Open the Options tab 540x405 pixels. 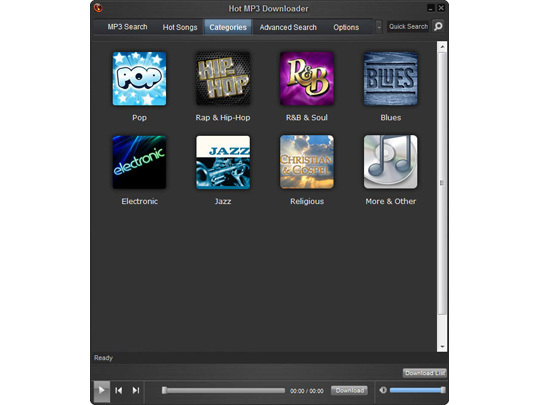tap(346, 27)
